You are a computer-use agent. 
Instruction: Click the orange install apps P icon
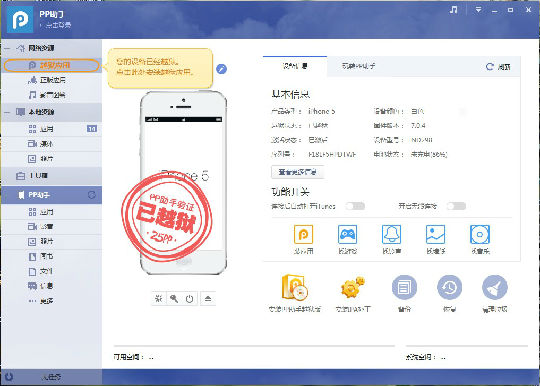303,234
